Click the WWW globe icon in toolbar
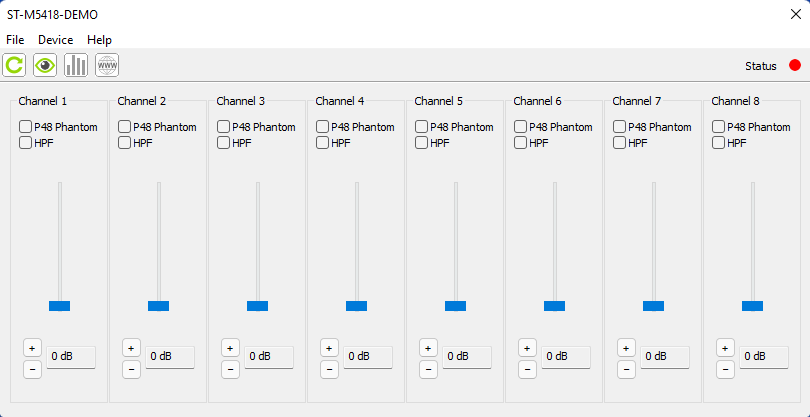Viewport: 810px width, 417px height. [107, 66]
